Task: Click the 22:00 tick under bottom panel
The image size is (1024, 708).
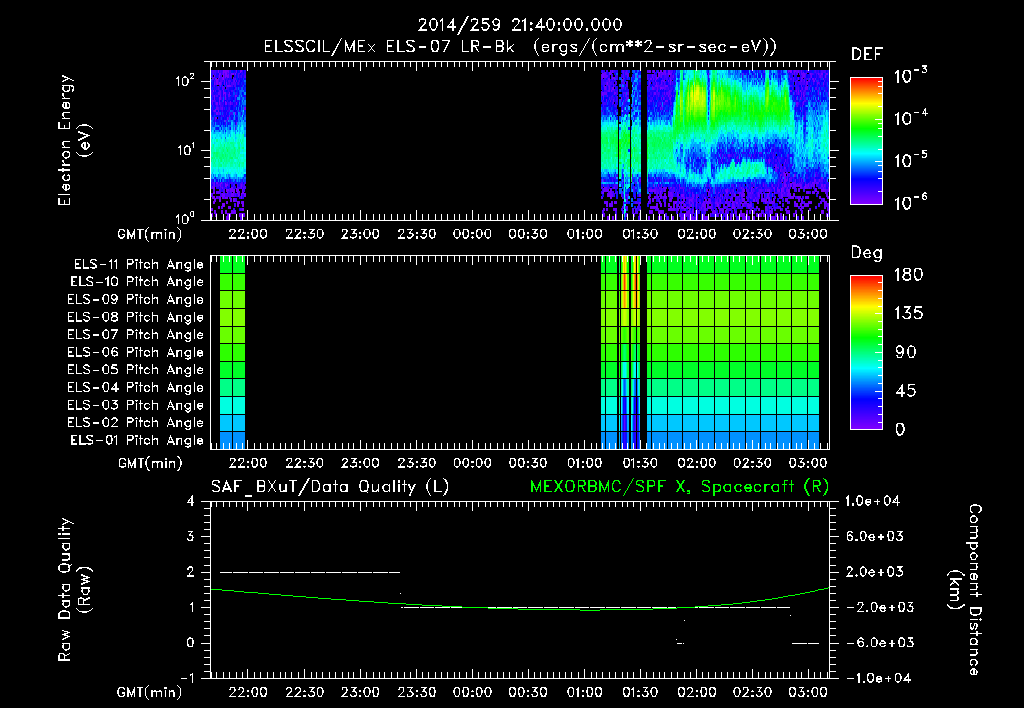Action: click(248, 692)
